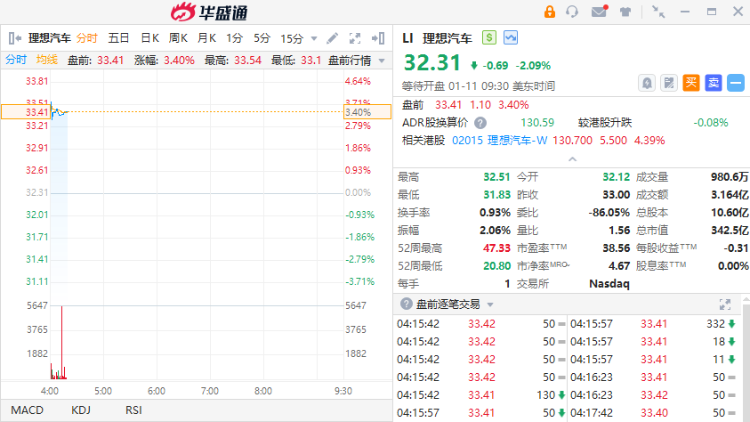
Task: Click the orange 买 buy button
Action: (690, 83)
